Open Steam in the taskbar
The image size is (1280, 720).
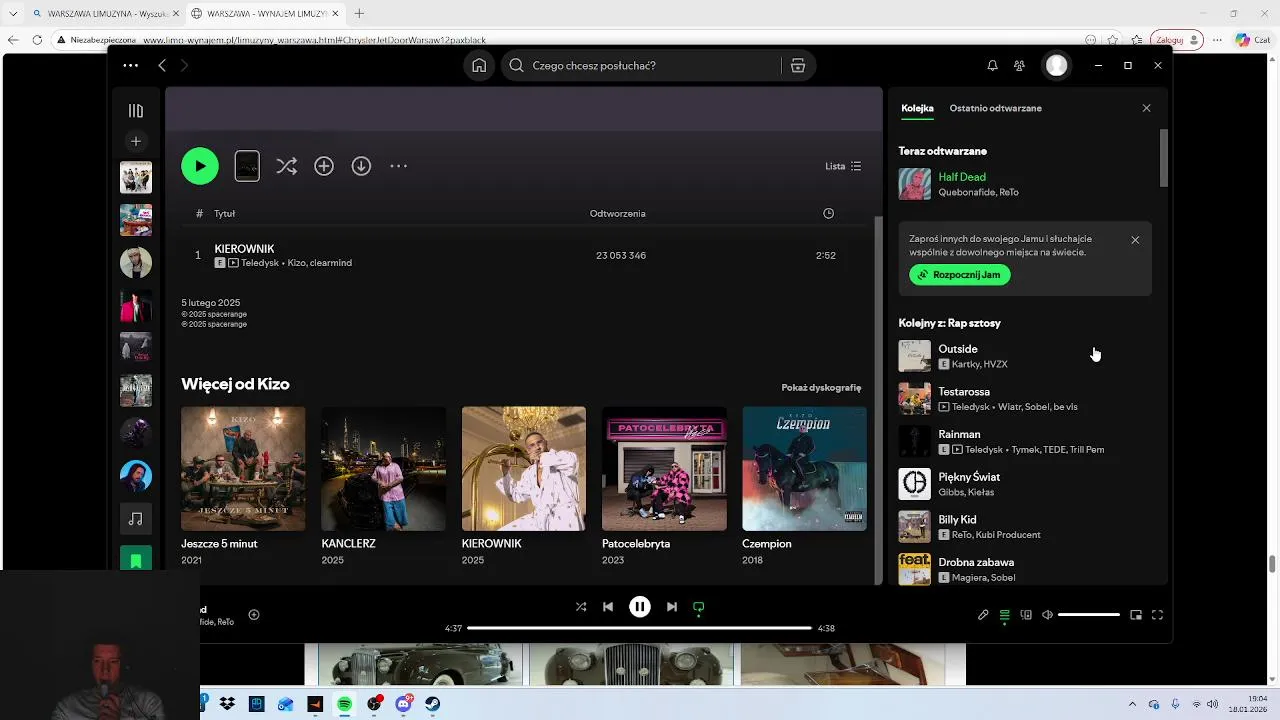point(432,704)
